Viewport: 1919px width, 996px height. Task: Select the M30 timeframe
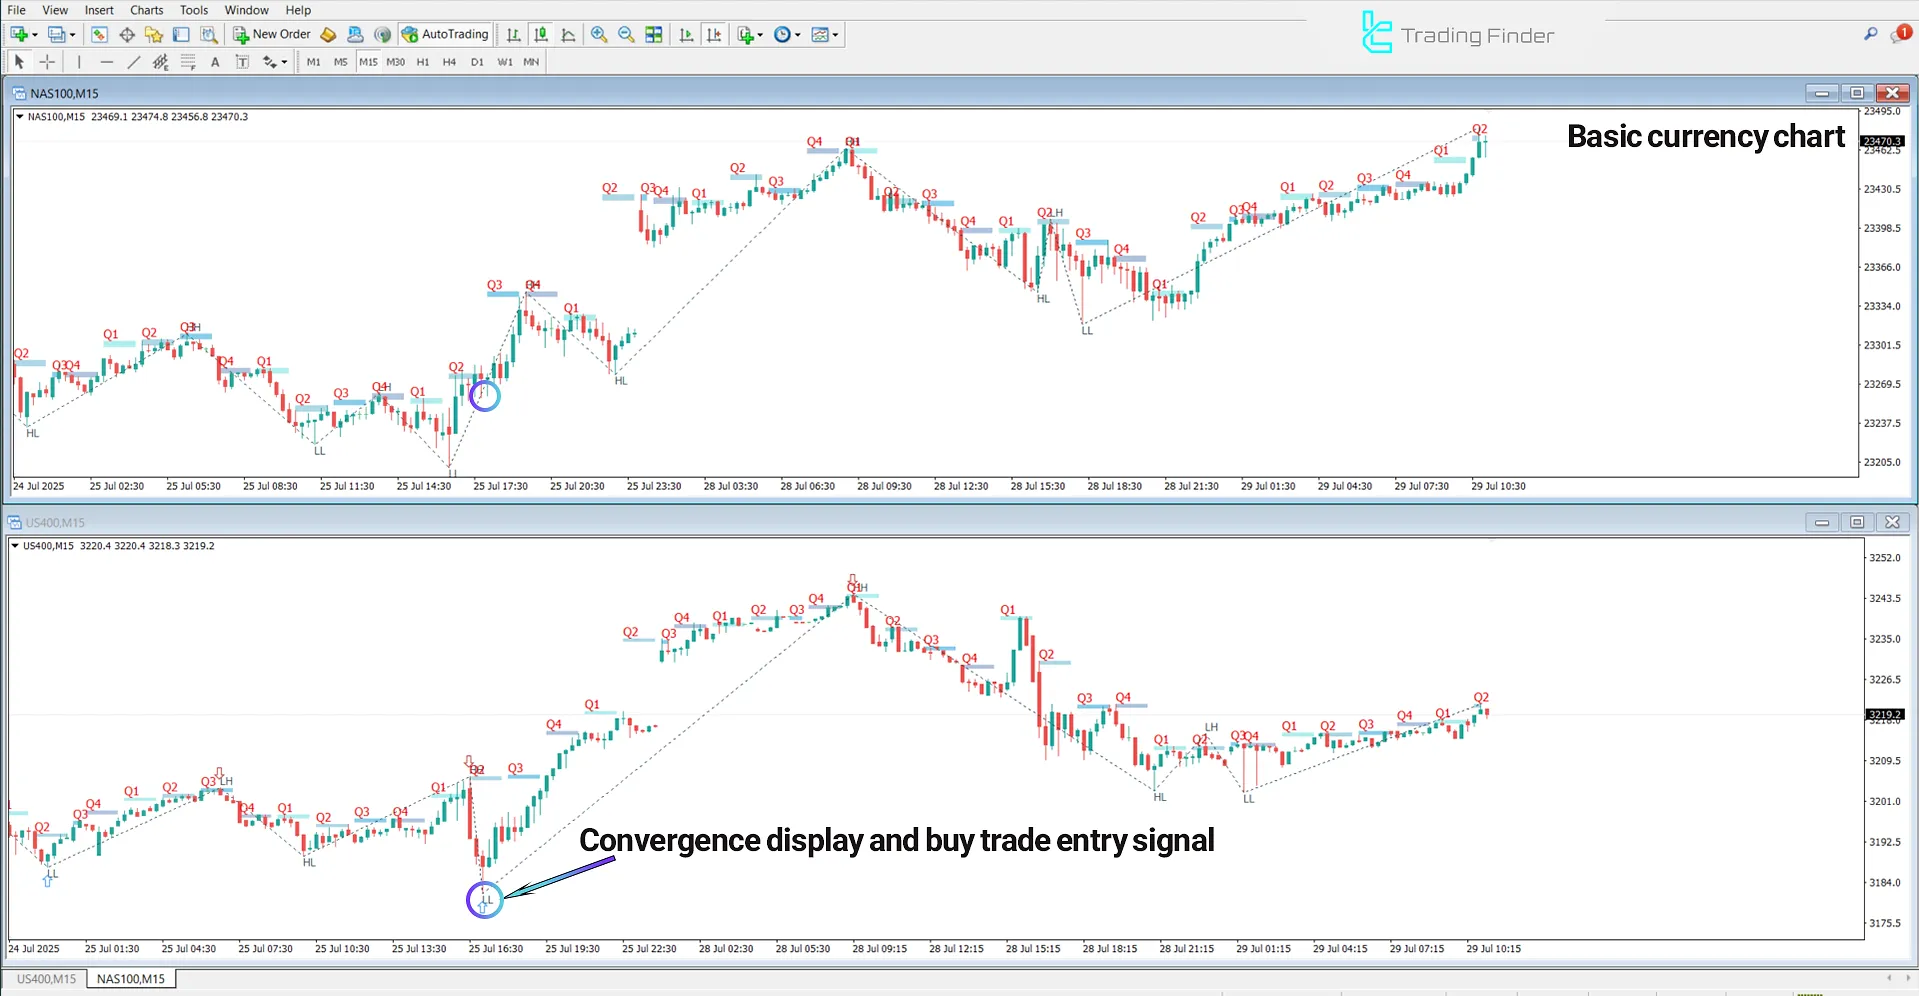click(x=396, y=61)
